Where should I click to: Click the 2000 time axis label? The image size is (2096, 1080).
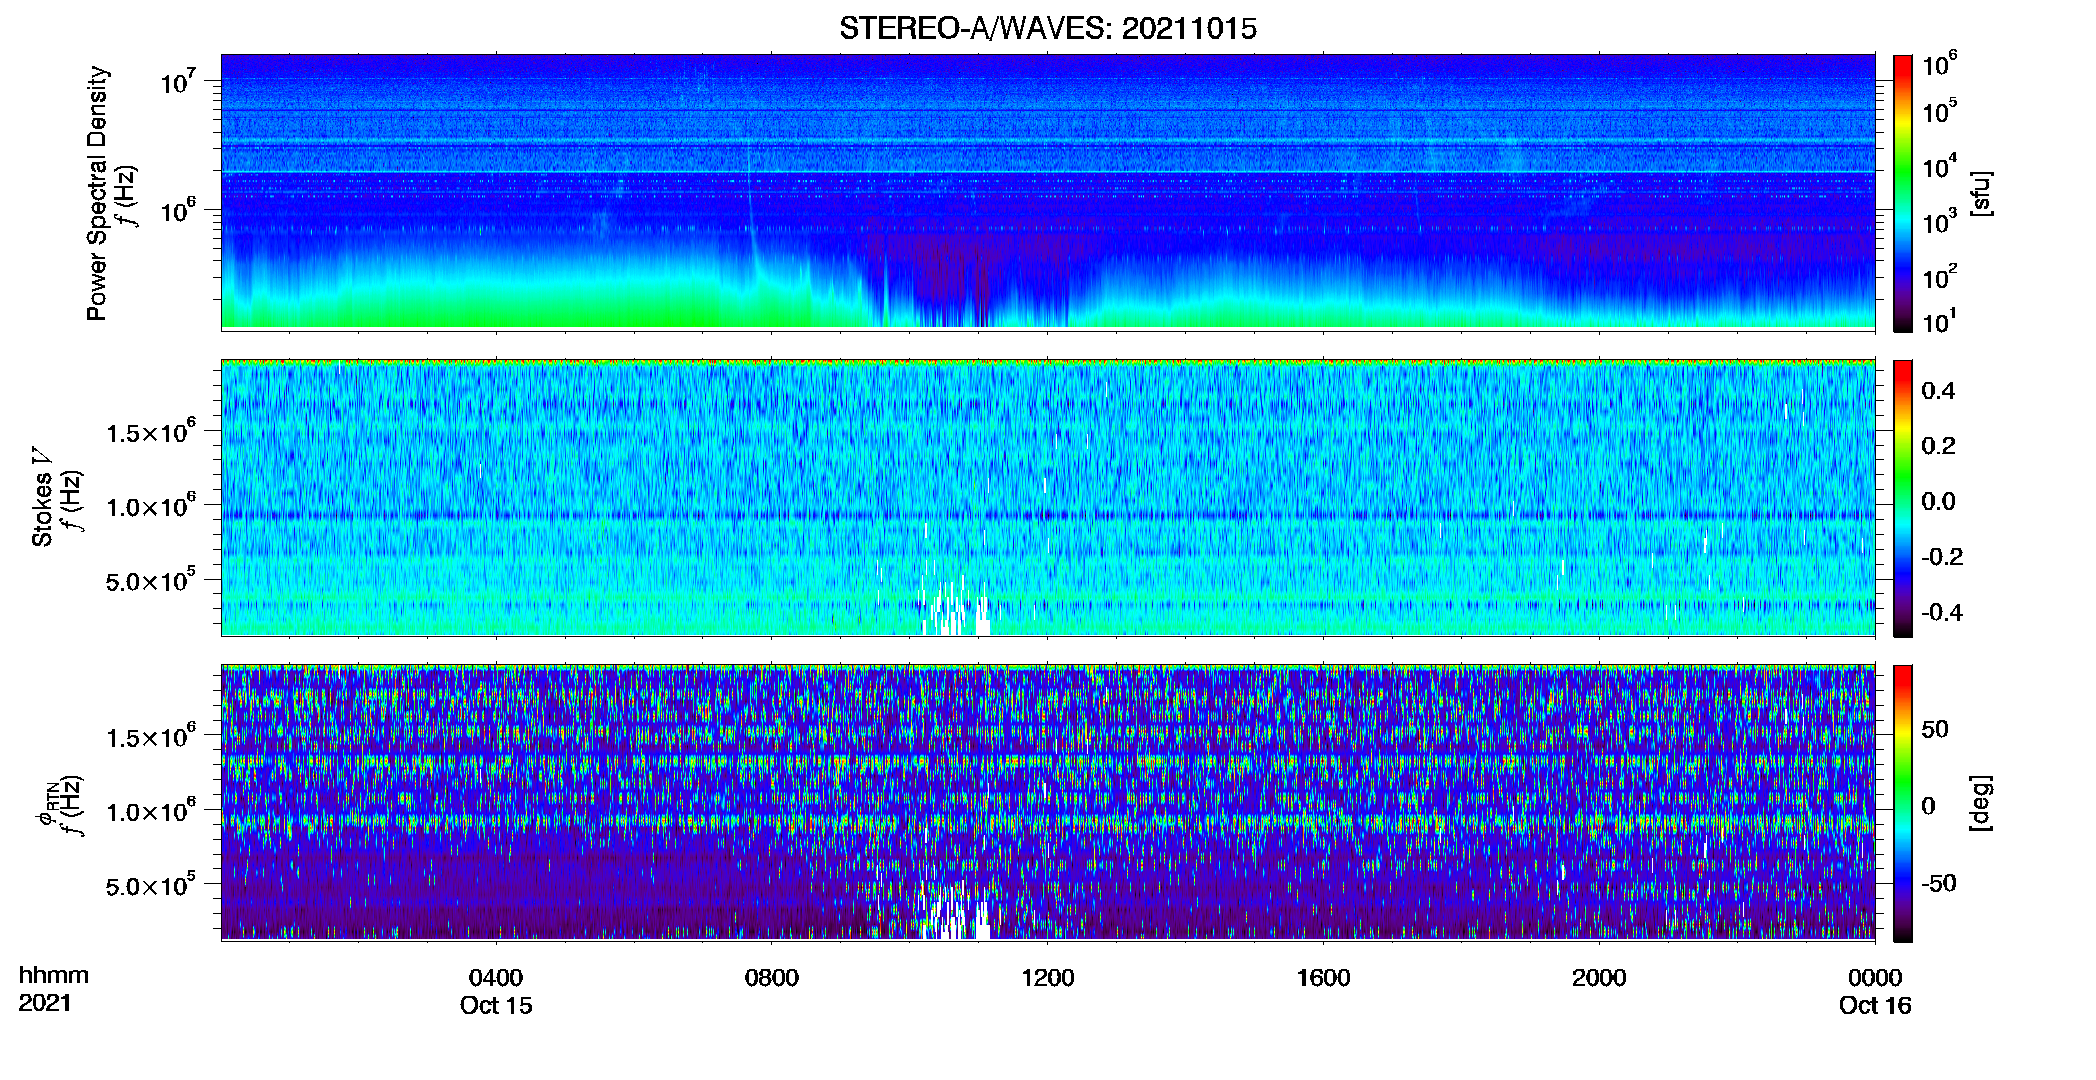pos(1599,978)
